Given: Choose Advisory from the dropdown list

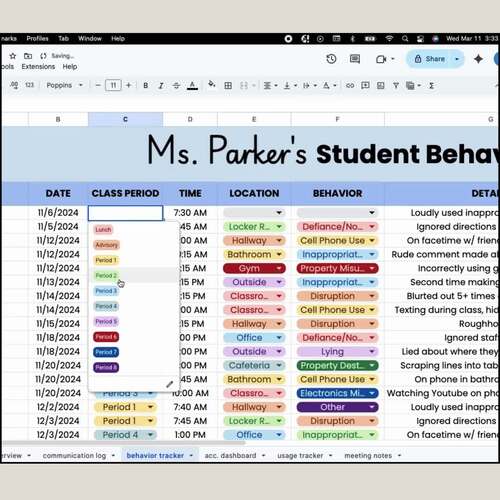Looking at the screenshot, I should (x=107, y=245).
